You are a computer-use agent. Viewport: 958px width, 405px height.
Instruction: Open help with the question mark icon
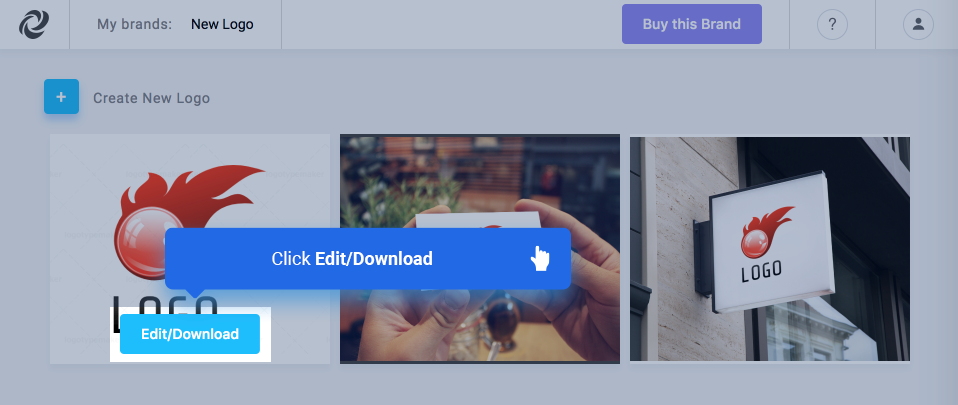(x=832, y=24)
